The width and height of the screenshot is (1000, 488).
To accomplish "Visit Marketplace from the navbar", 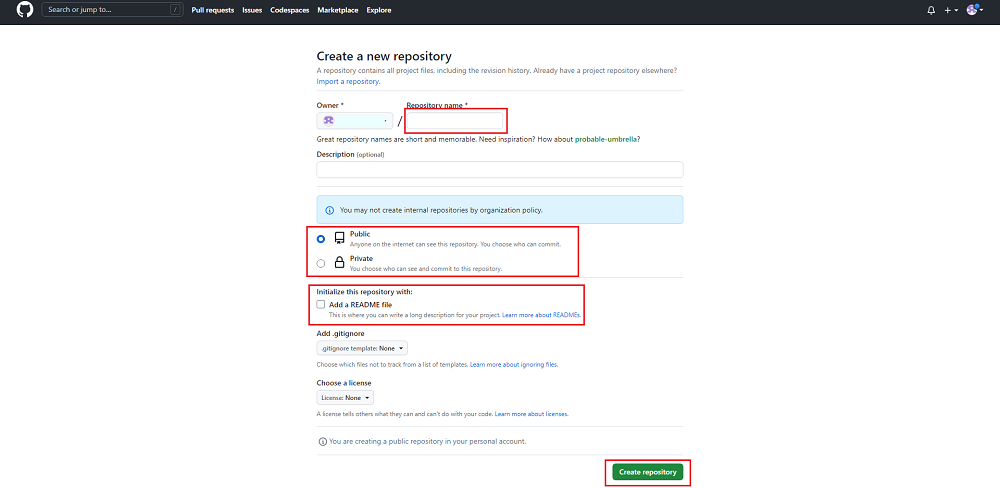I will point(338,10).
